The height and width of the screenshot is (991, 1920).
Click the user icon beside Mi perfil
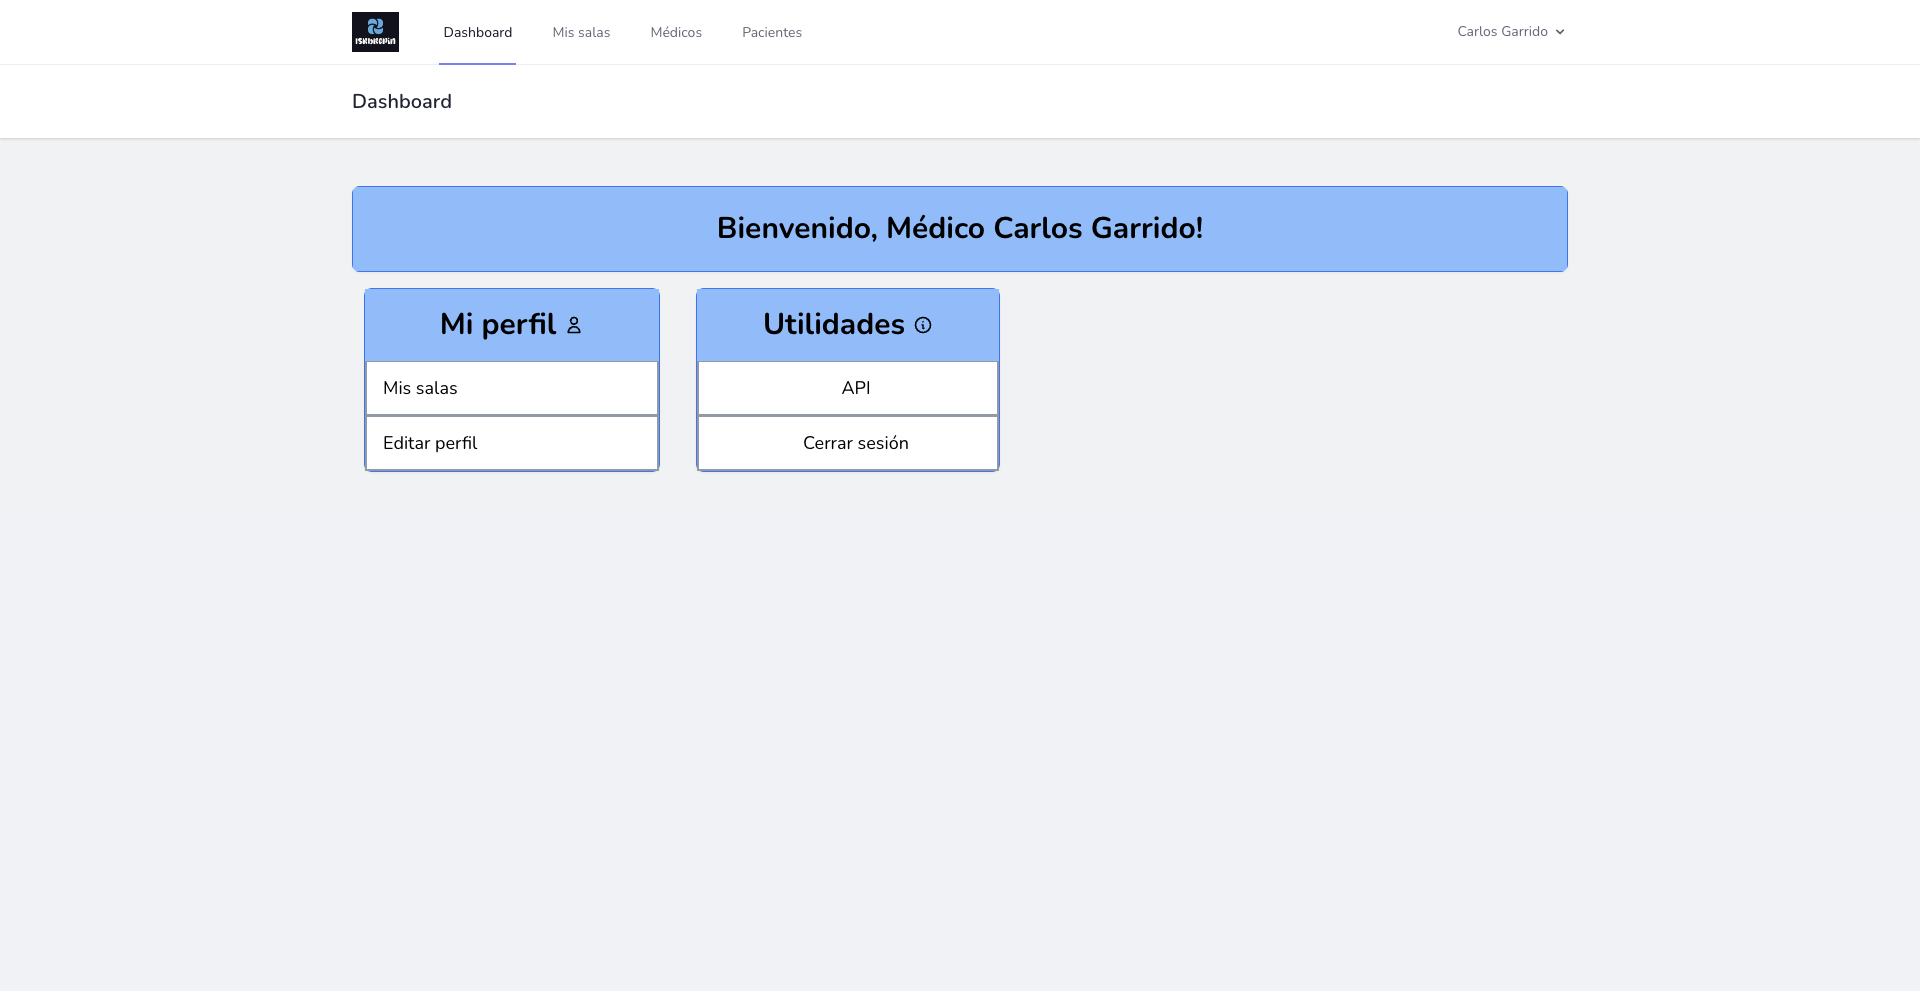pyautogui.click(x=574, y=325)
